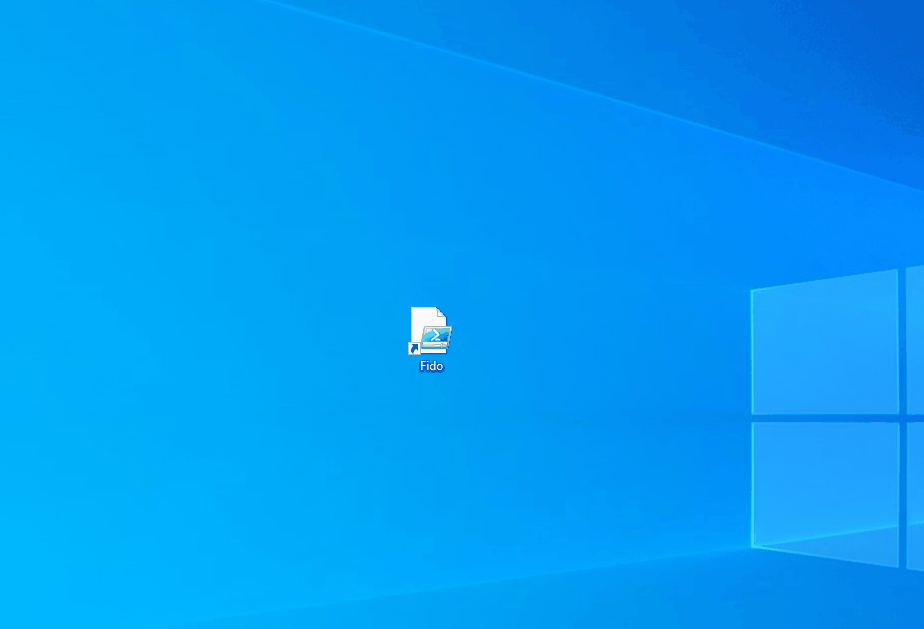Click the white page portion of Fido icon
The height and width of the screenshot is (629, 924).
click(422, 322)
